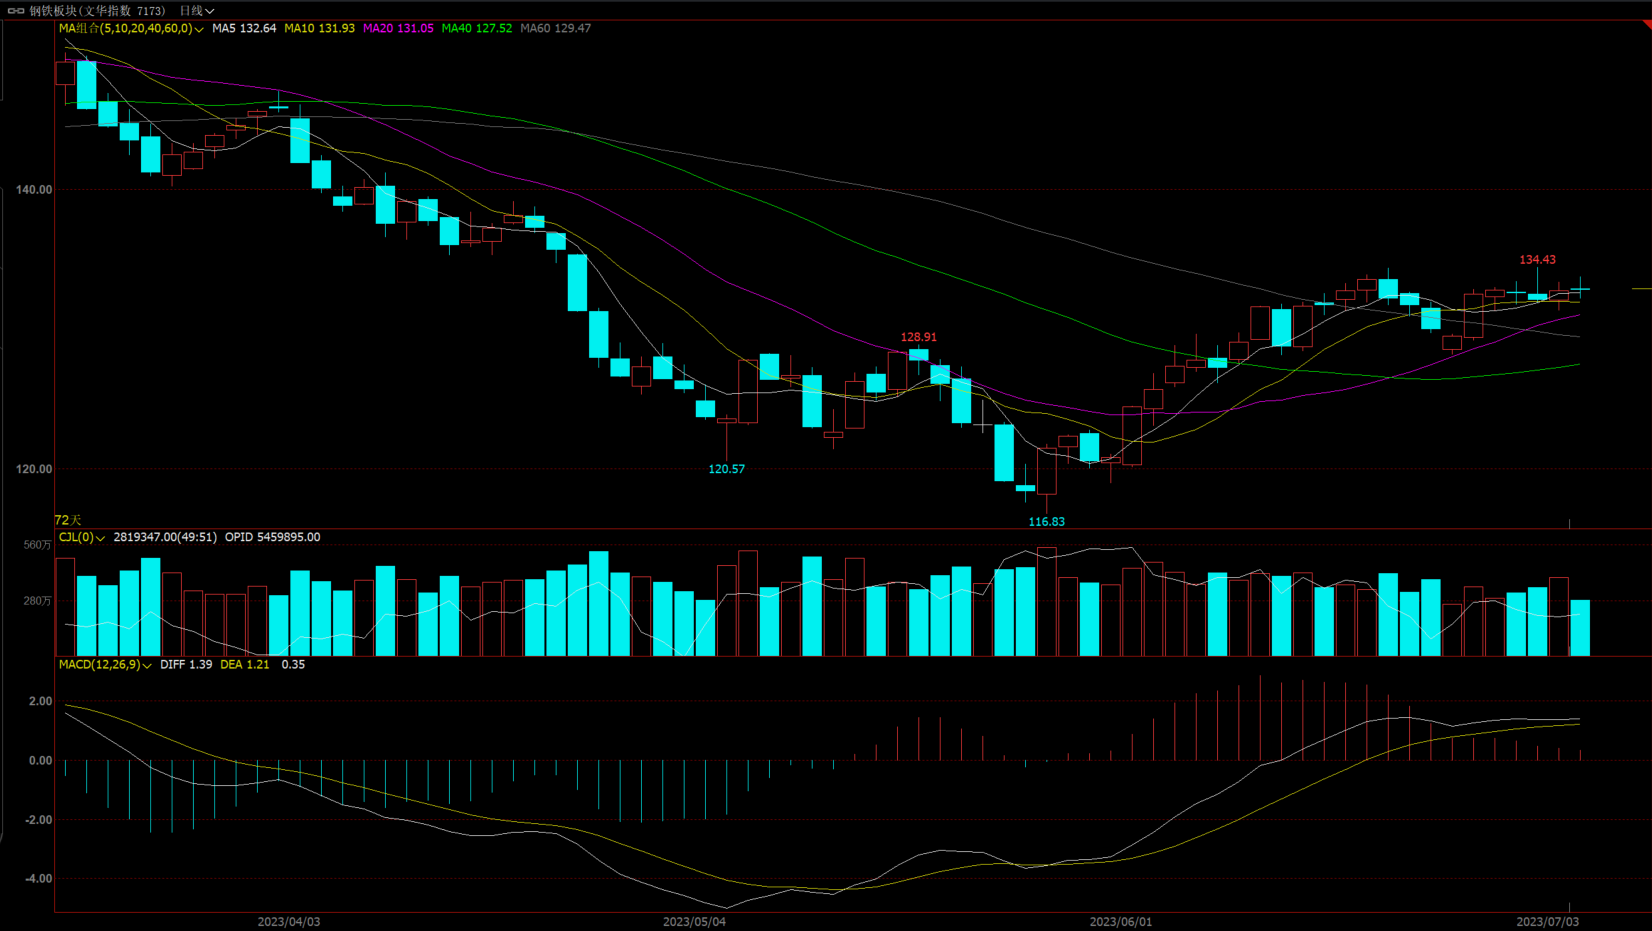Open the 日线 period dropdown
Viewport: 1652px width, 931px height.
197,11
